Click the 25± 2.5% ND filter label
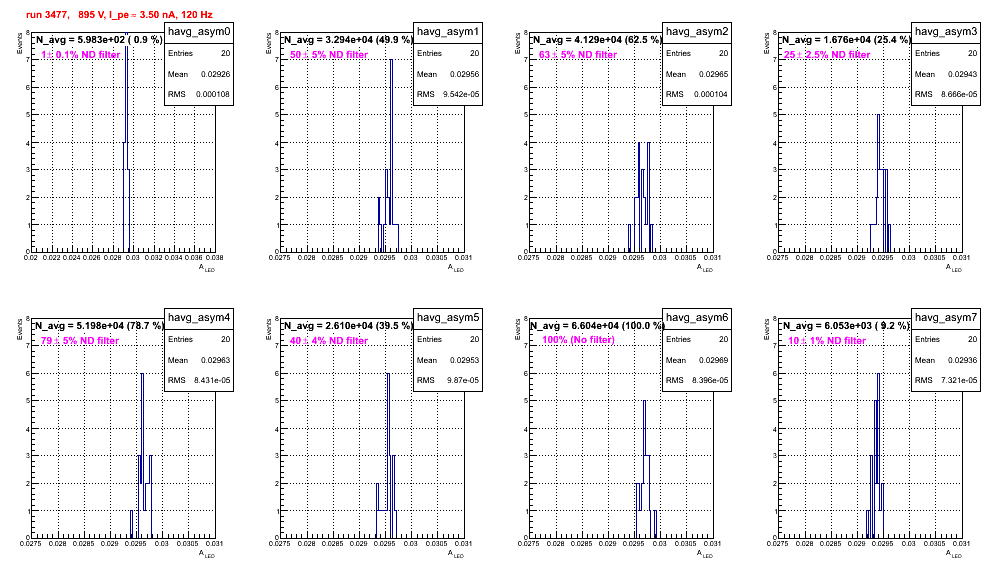 coord(827,55)
